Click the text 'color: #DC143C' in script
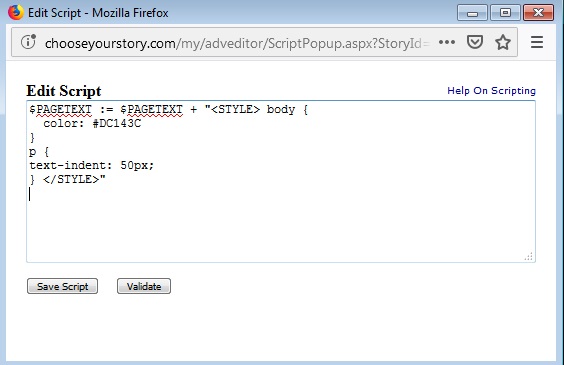Viewport: 564px width, 365px height. point(92,123)
